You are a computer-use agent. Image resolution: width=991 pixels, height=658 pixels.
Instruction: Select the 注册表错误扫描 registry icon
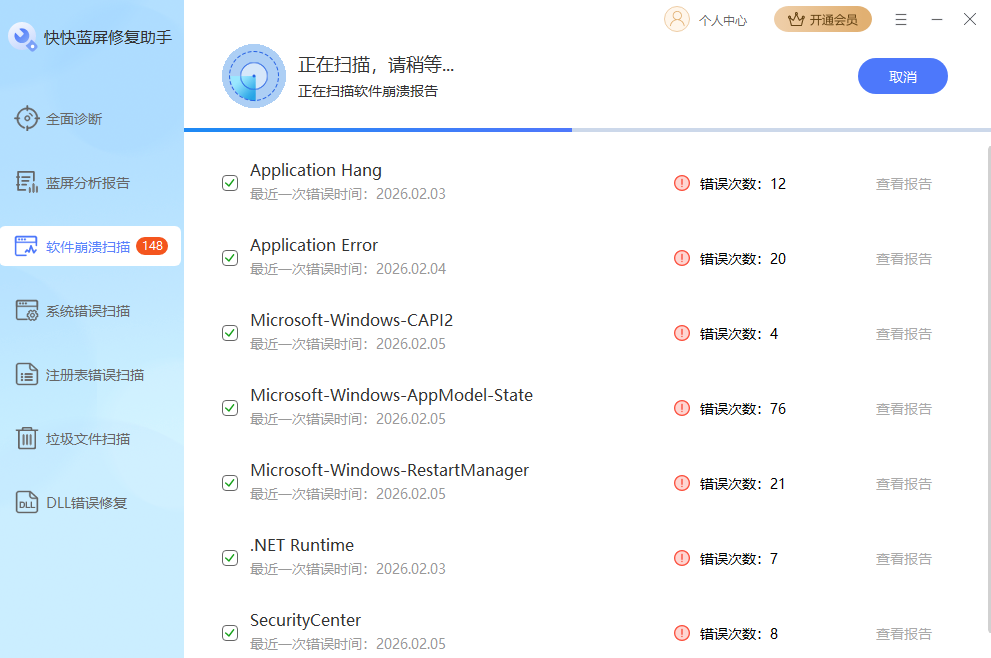(28, 373)
